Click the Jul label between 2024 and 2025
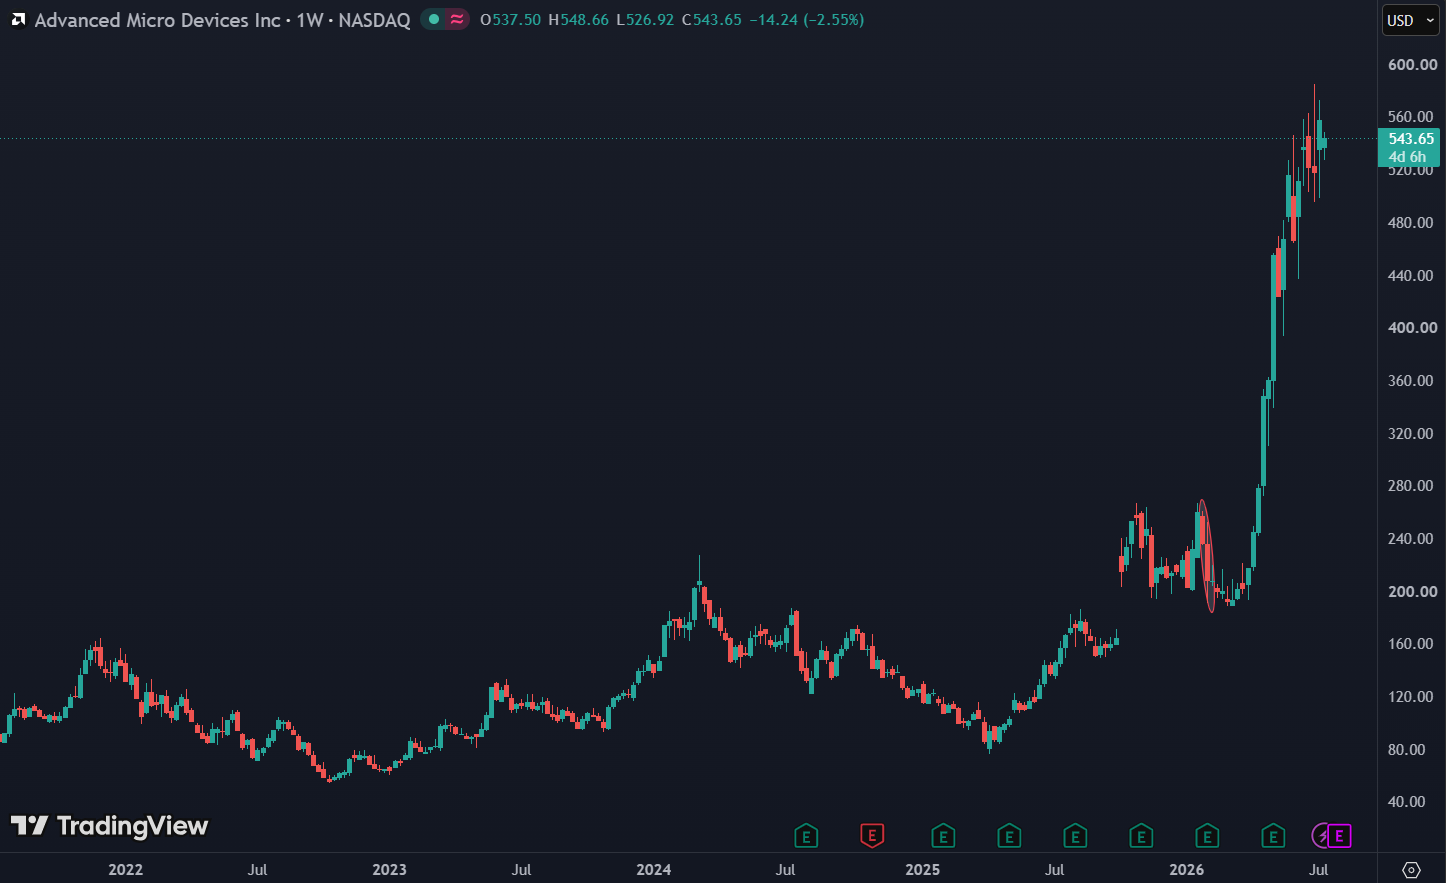Image resolution: width=1446 pixels, height=883 pixels. pyautogui.click(x=786, y=870)
